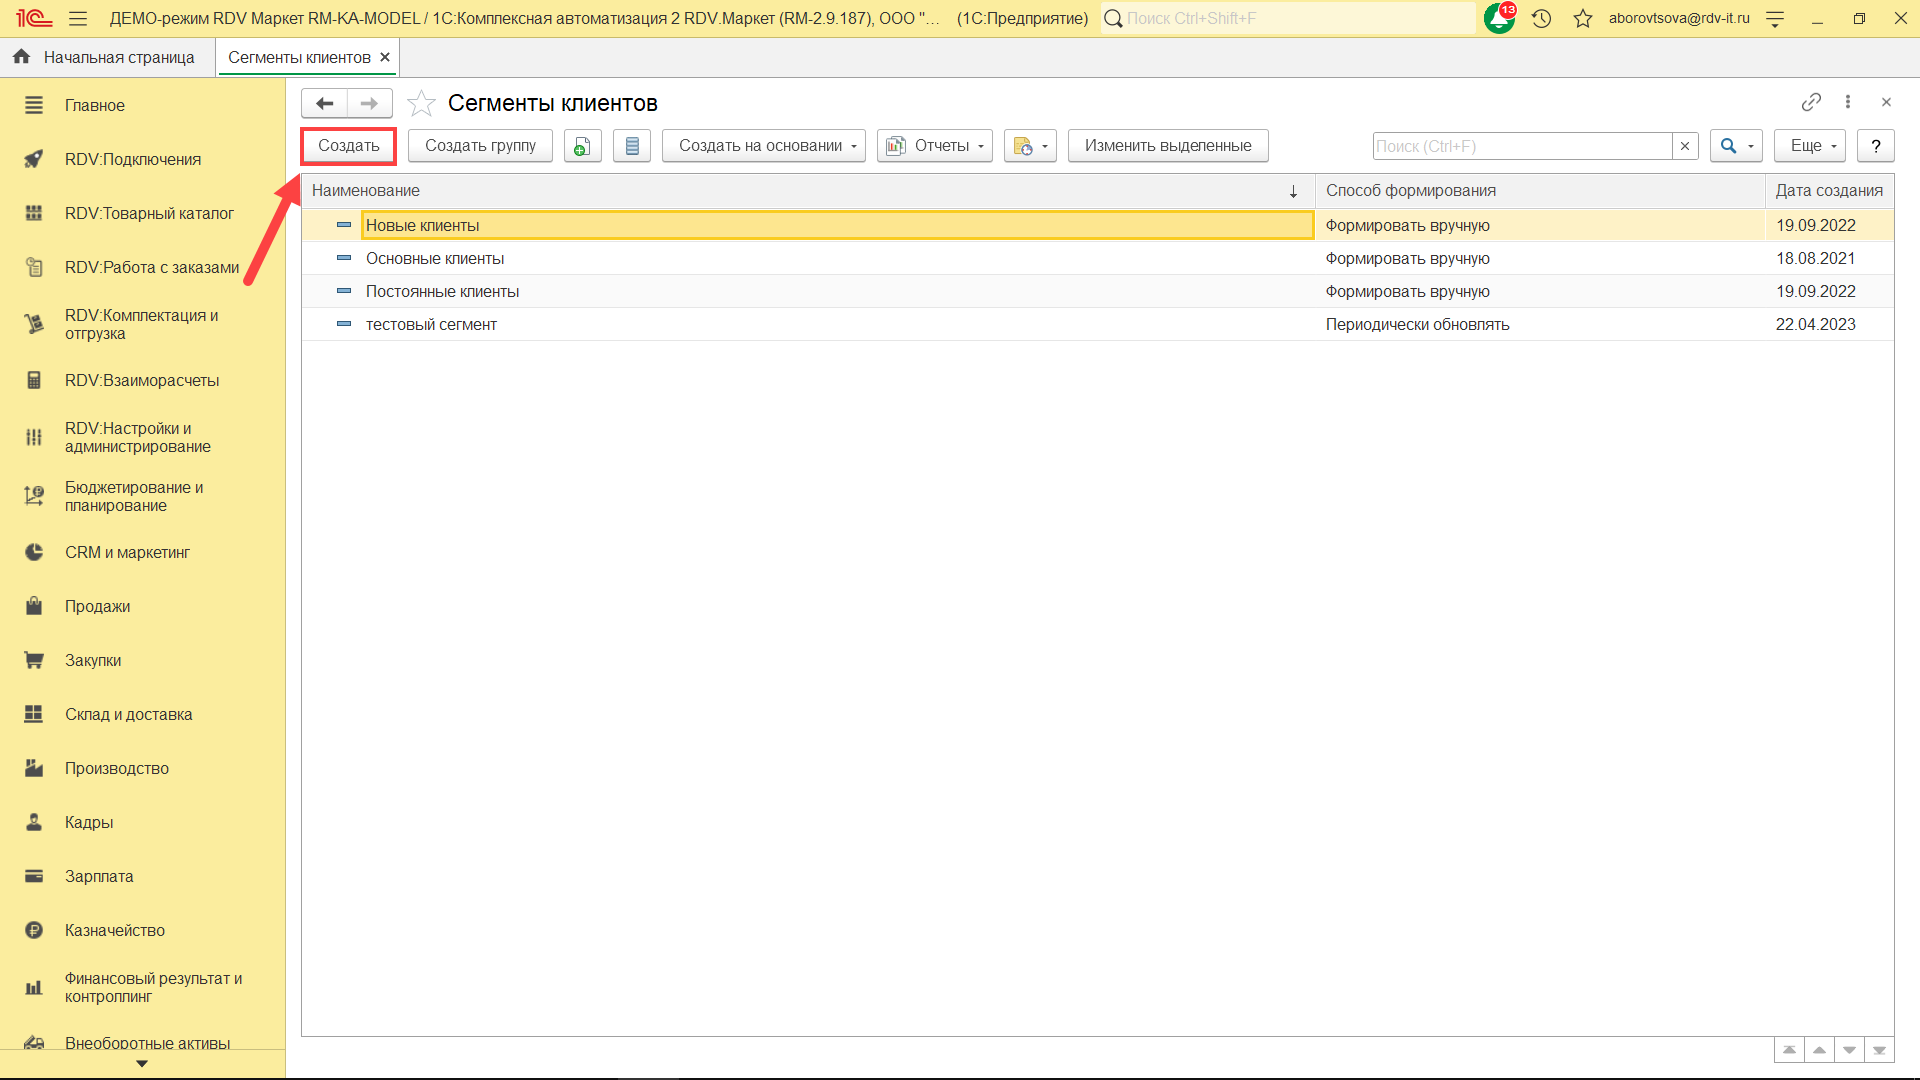Screen dimensions: 1920x1080
Task: Get link to this page icon
Action: pos(1810,102)
